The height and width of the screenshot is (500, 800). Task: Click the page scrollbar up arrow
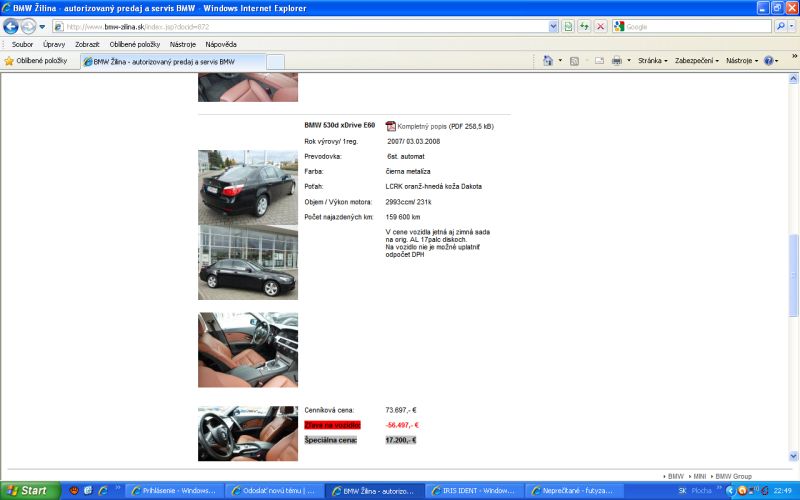tap(793, 79)
